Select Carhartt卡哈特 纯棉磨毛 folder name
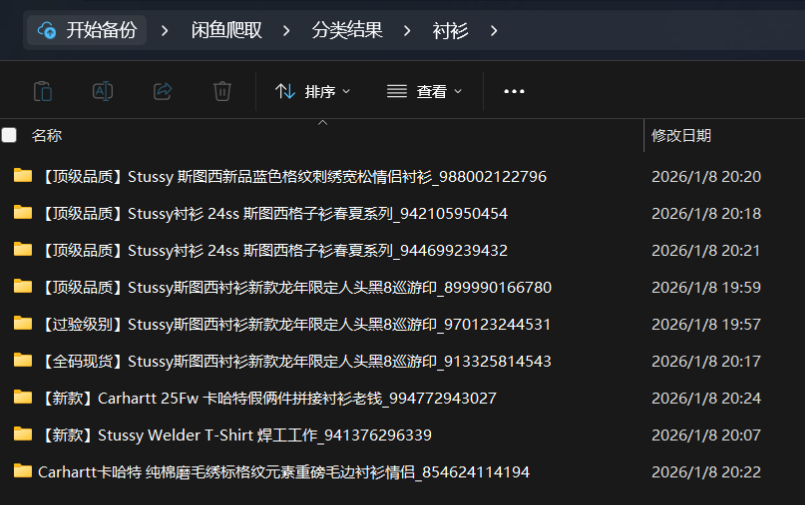805x505 pixels. point(284,472)
